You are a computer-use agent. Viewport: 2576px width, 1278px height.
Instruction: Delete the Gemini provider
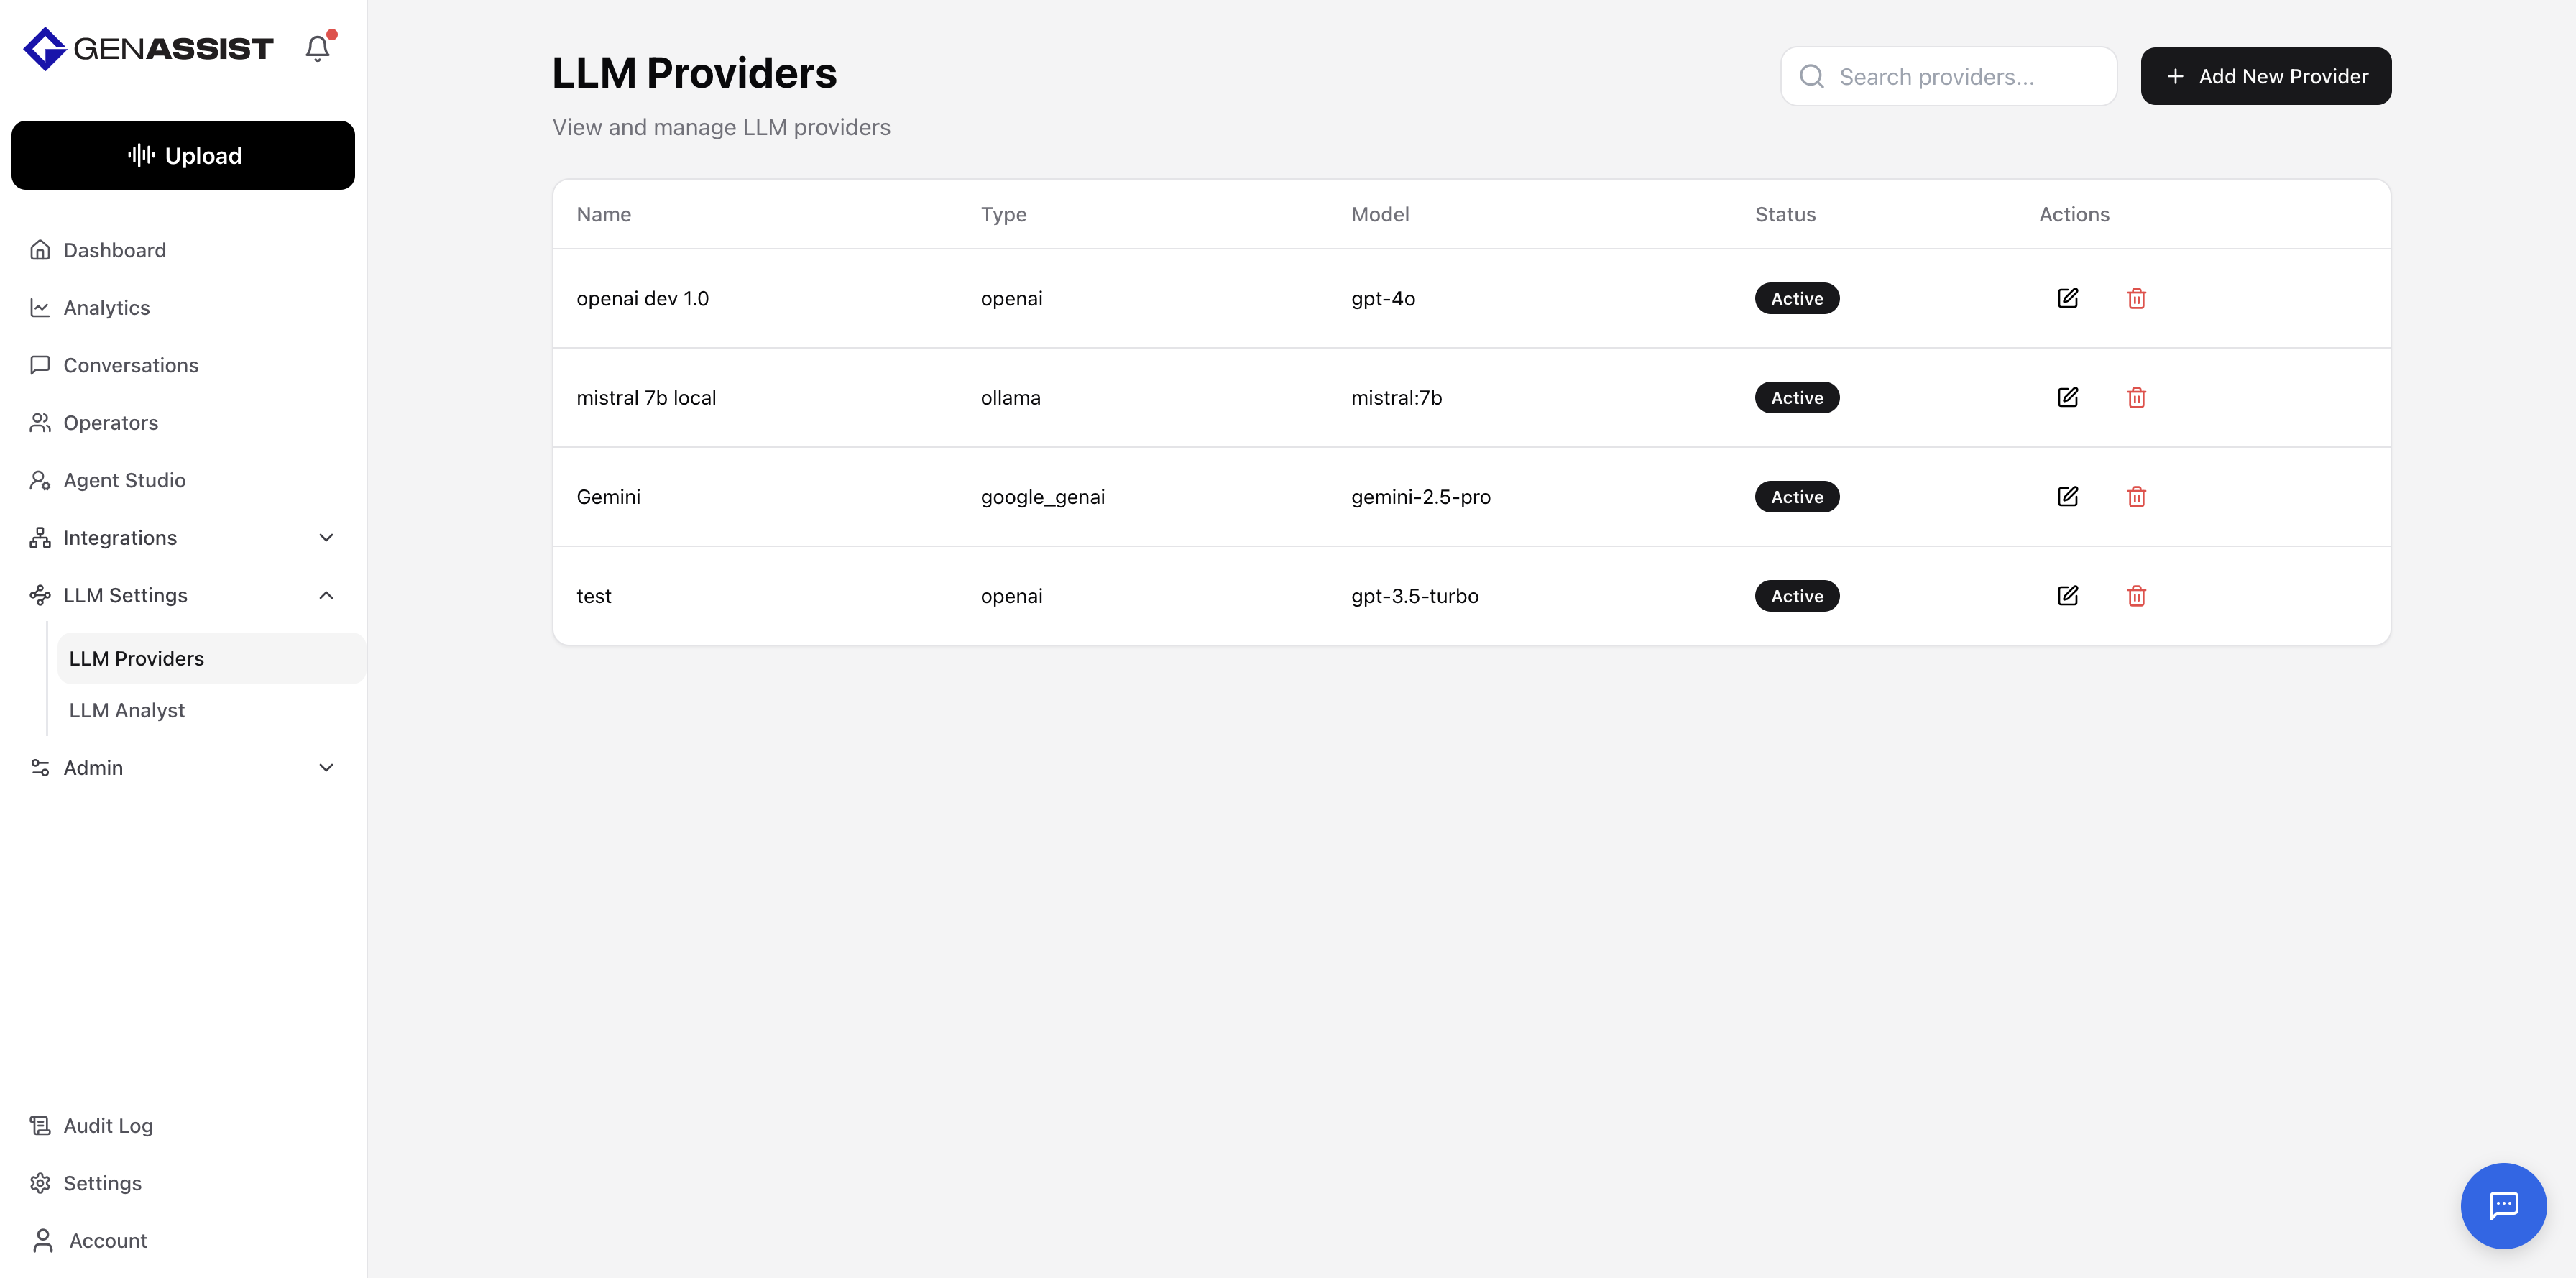tap(2136, 497)
